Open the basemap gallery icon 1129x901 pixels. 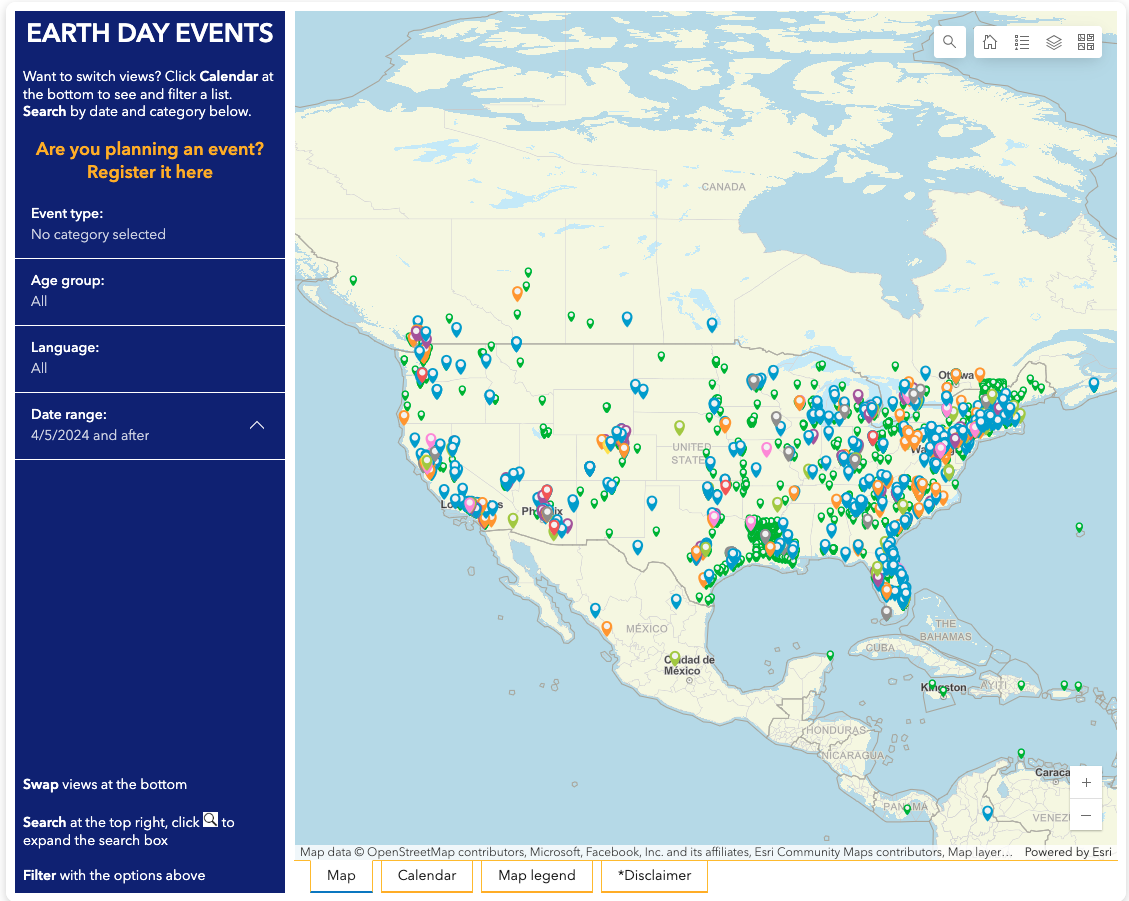tap(1086, 42)
